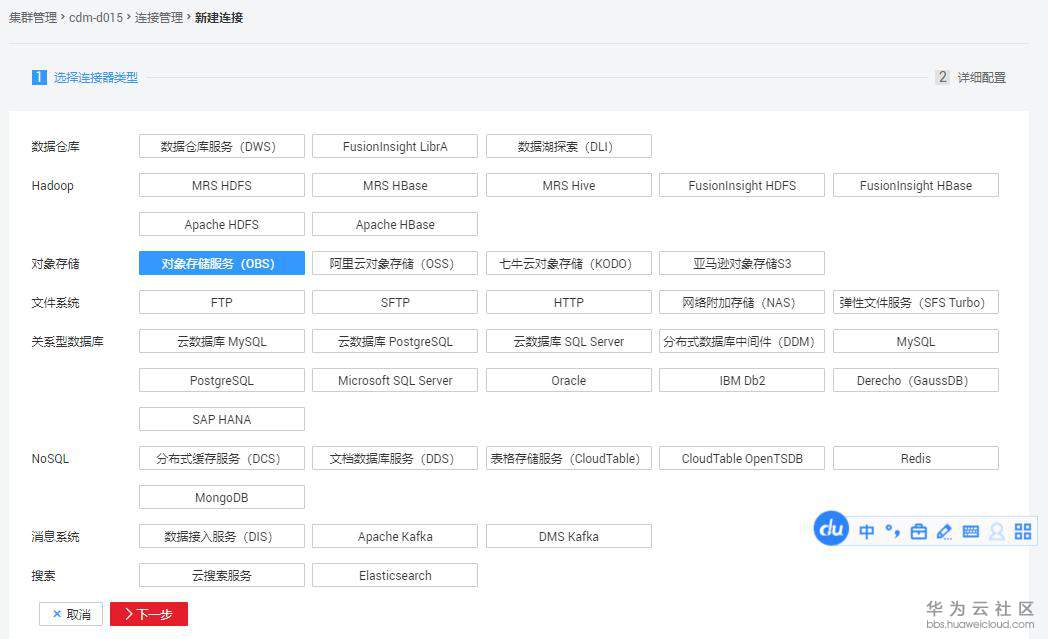This screenshot has width=1048, height=639.
Task: Click the IME handwriting pen icon
Action: click(x=944, y=531)
